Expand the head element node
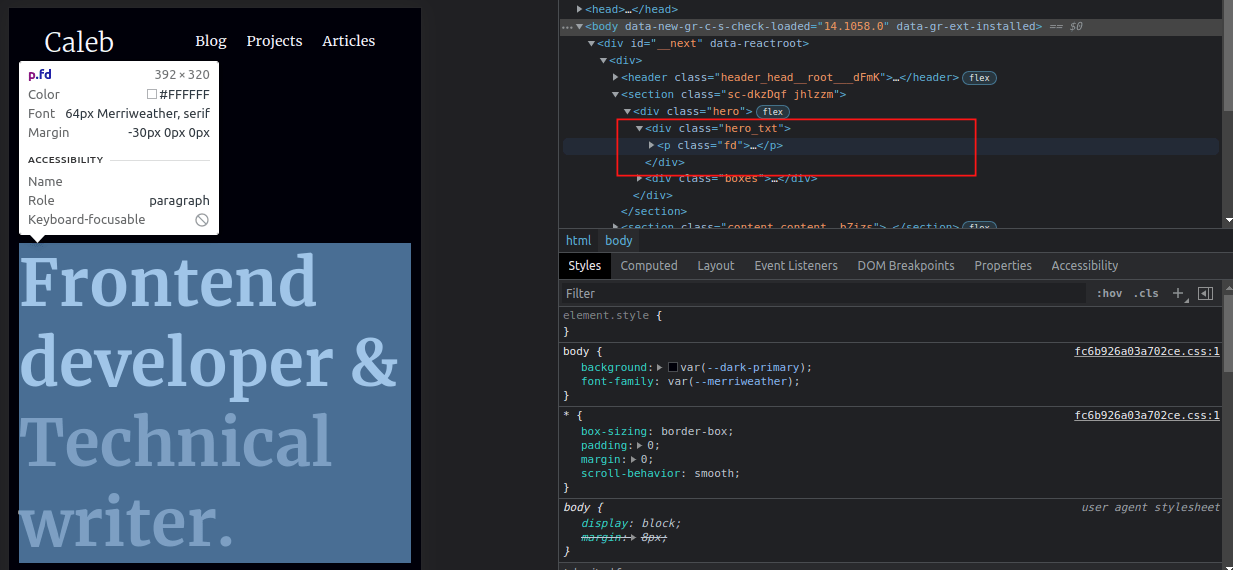 coord(580,9)
